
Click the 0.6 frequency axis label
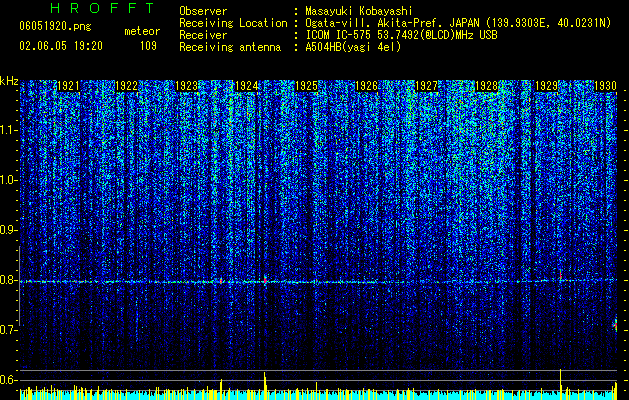point(8,380)
